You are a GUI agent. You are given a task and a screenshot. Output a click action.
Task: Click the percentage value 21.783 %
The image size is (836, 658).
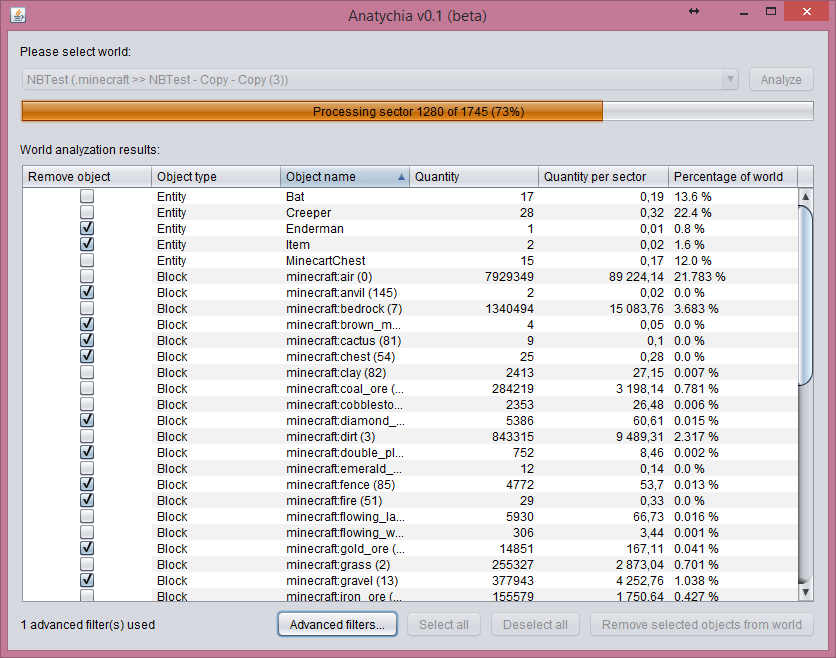click(700, 277)
